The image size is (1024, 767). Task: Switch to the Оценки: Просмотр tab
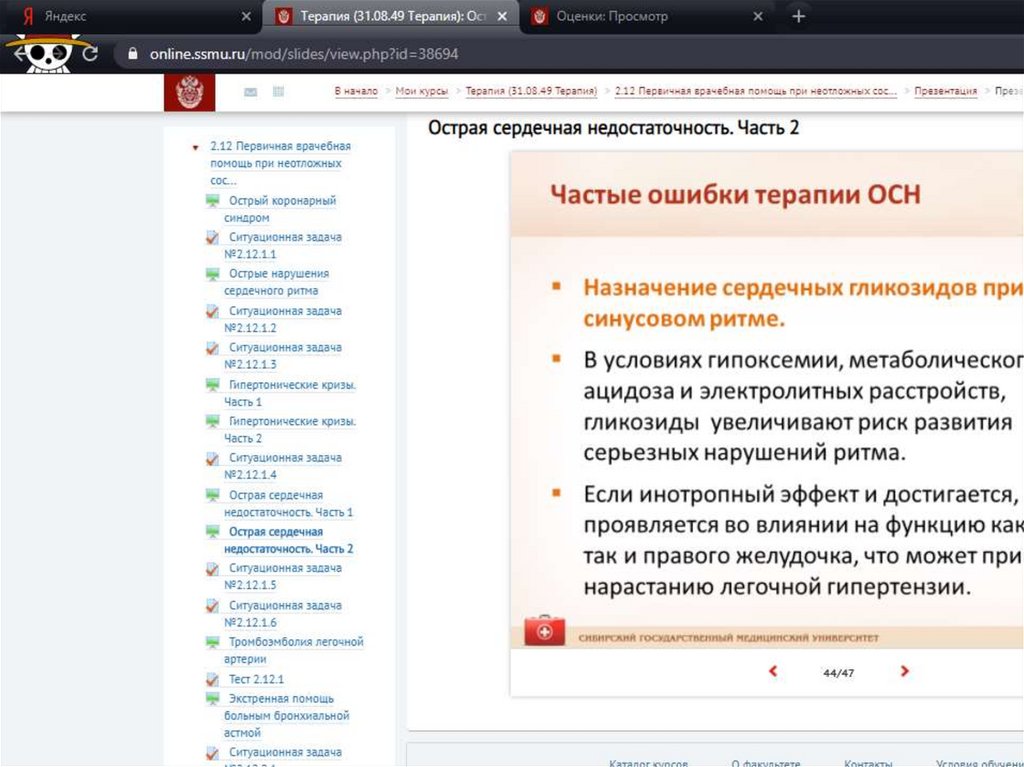click(x=647, y=16)
